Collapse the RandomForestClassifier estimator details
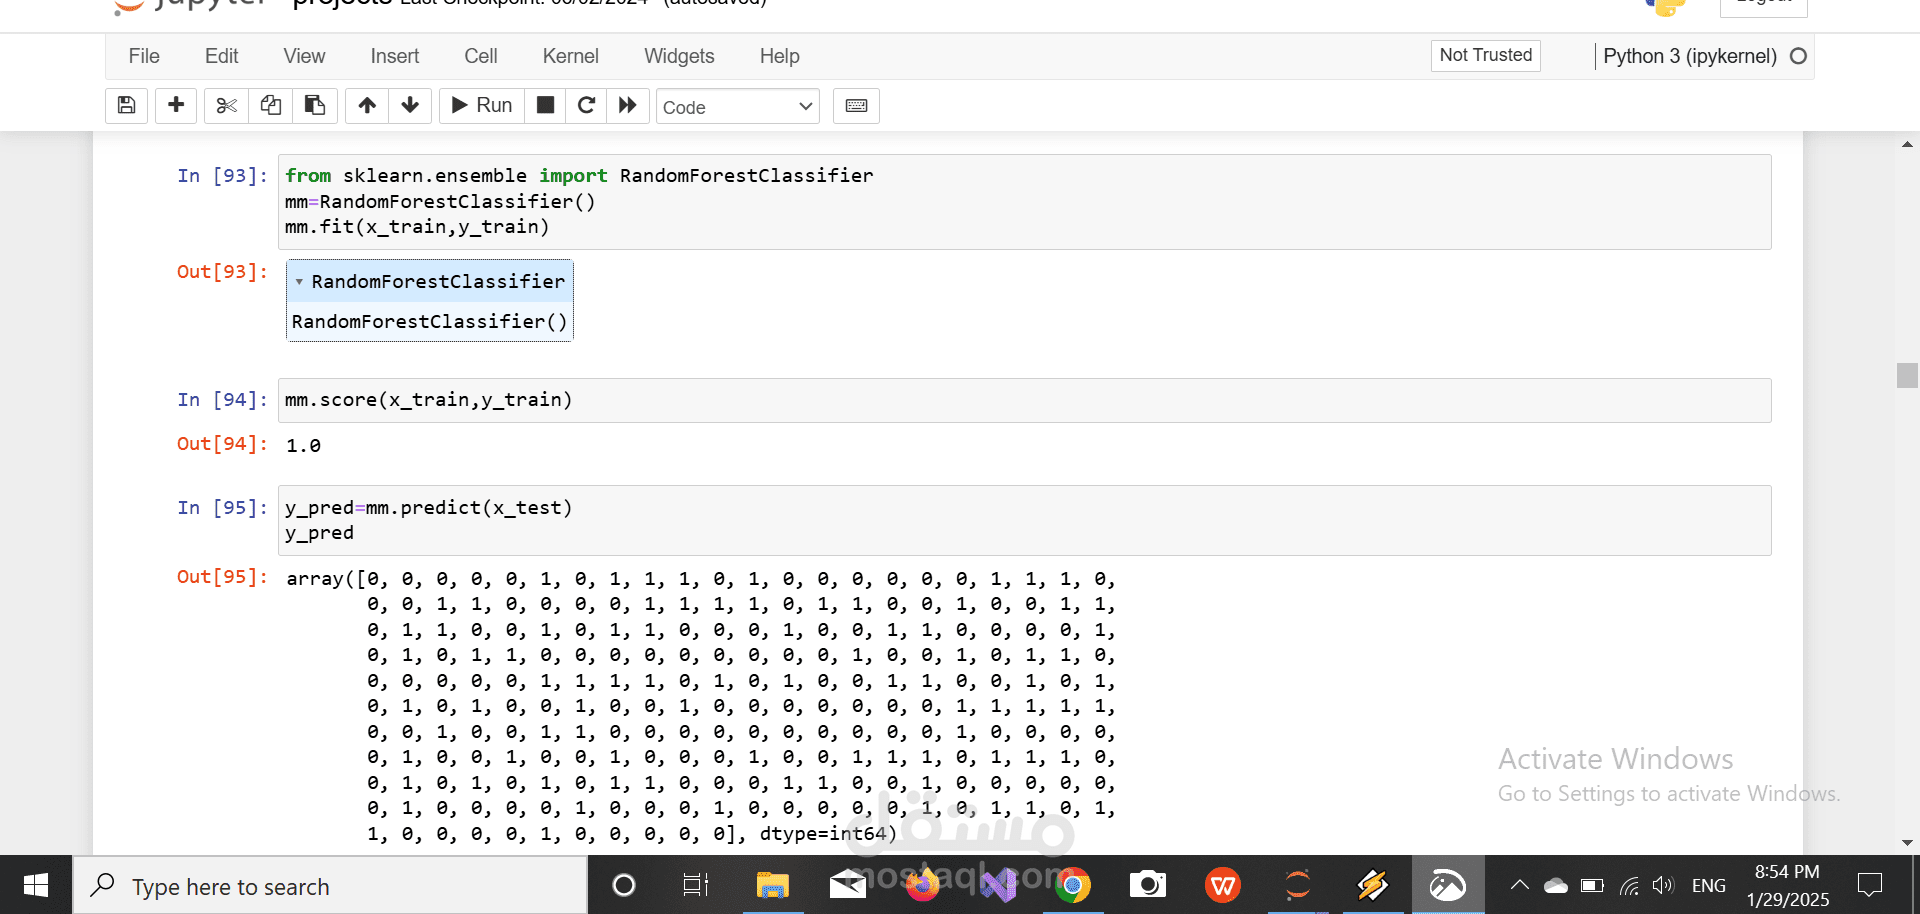Screen dimensions: 1920x914 tap(300, 282)
